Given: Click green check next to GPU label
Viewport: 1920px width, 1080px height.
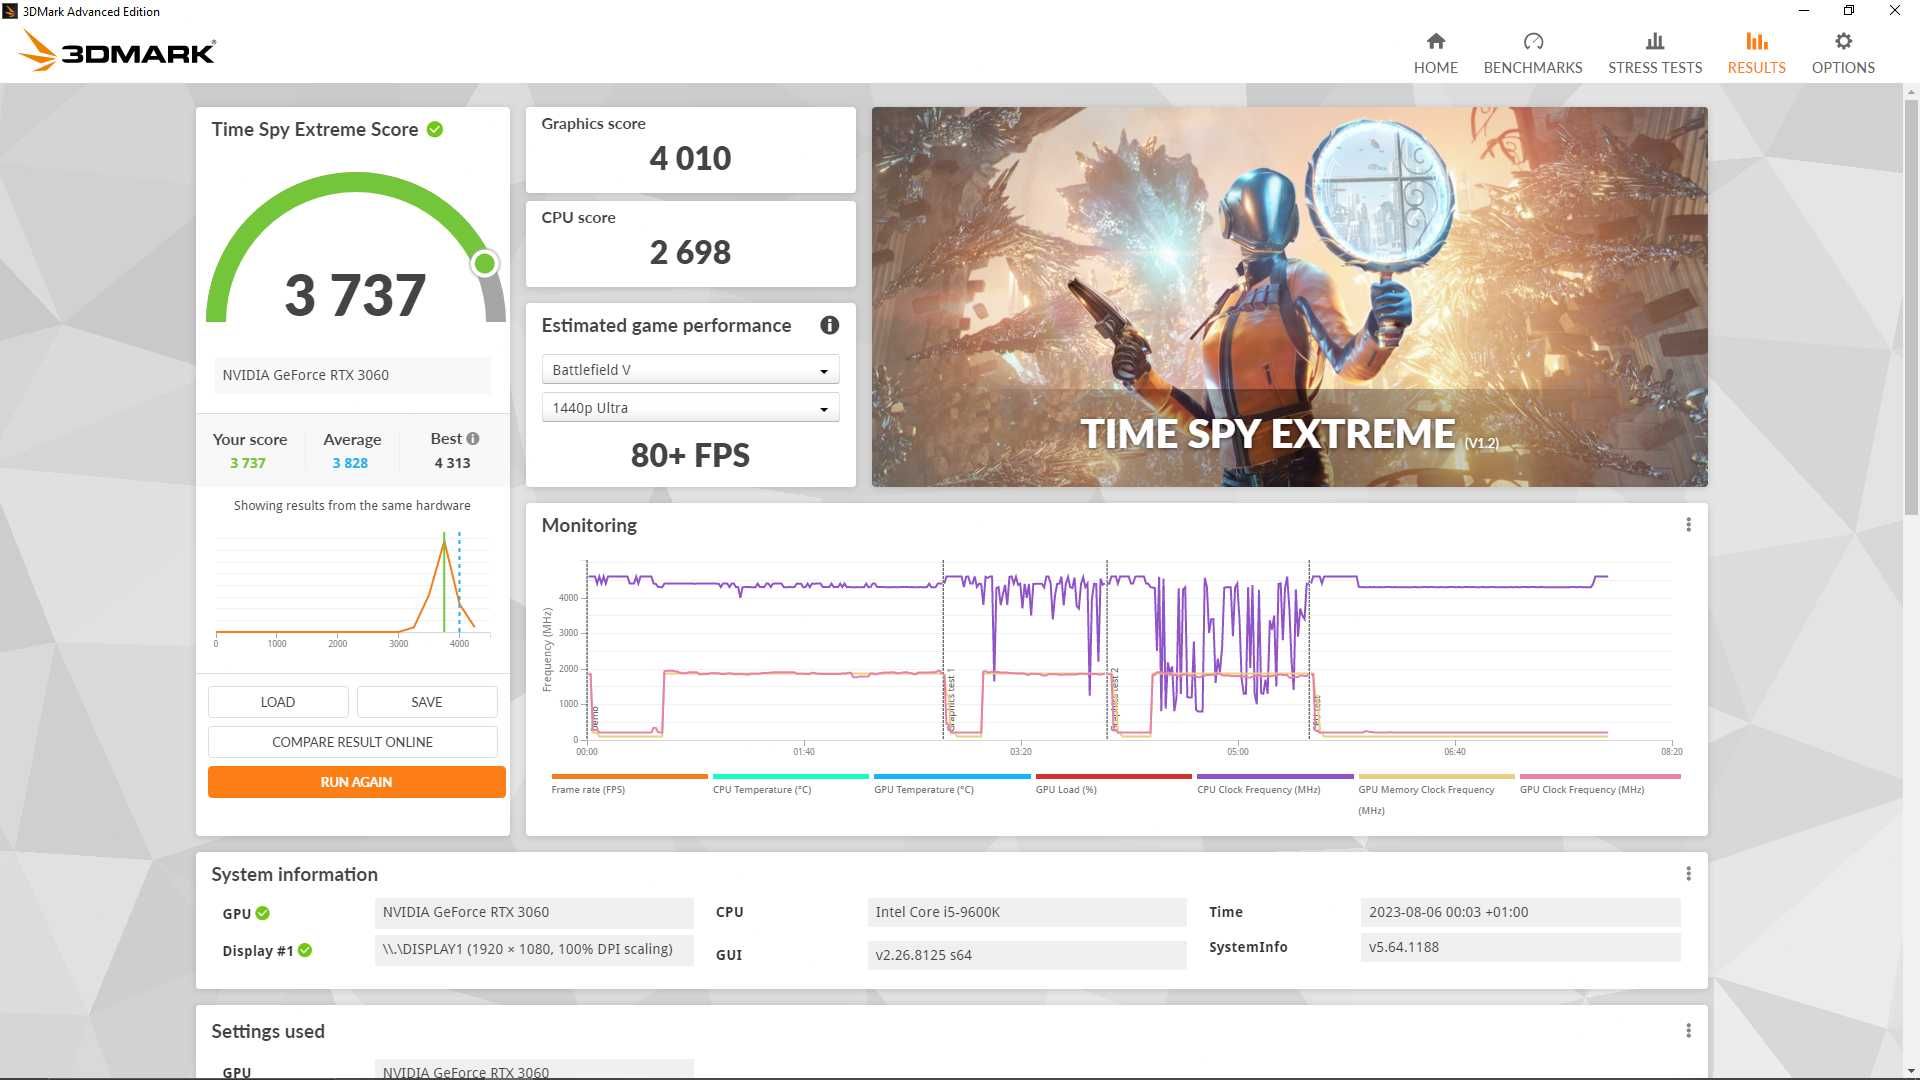Looking at the screenshot, I should click(262, 913).
